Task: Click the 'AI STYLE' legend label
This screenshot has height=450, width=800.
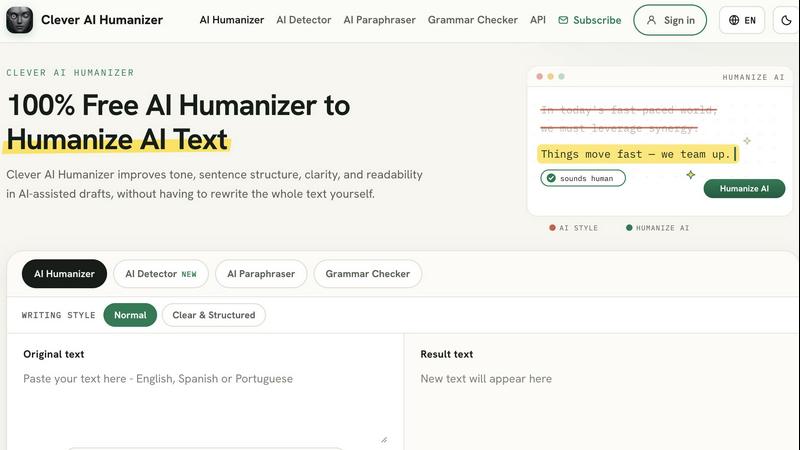Action: [578, 228]
